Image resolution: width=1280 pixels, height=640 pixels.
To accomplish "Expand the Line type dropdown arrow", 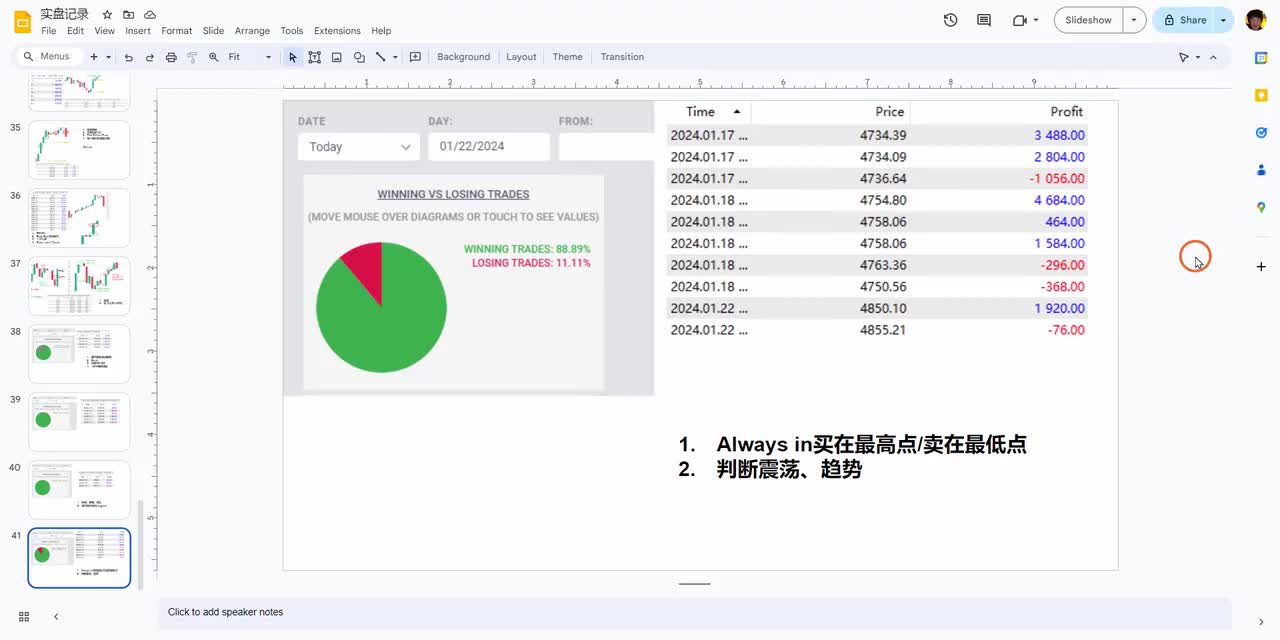I will (x=395, y=57).
